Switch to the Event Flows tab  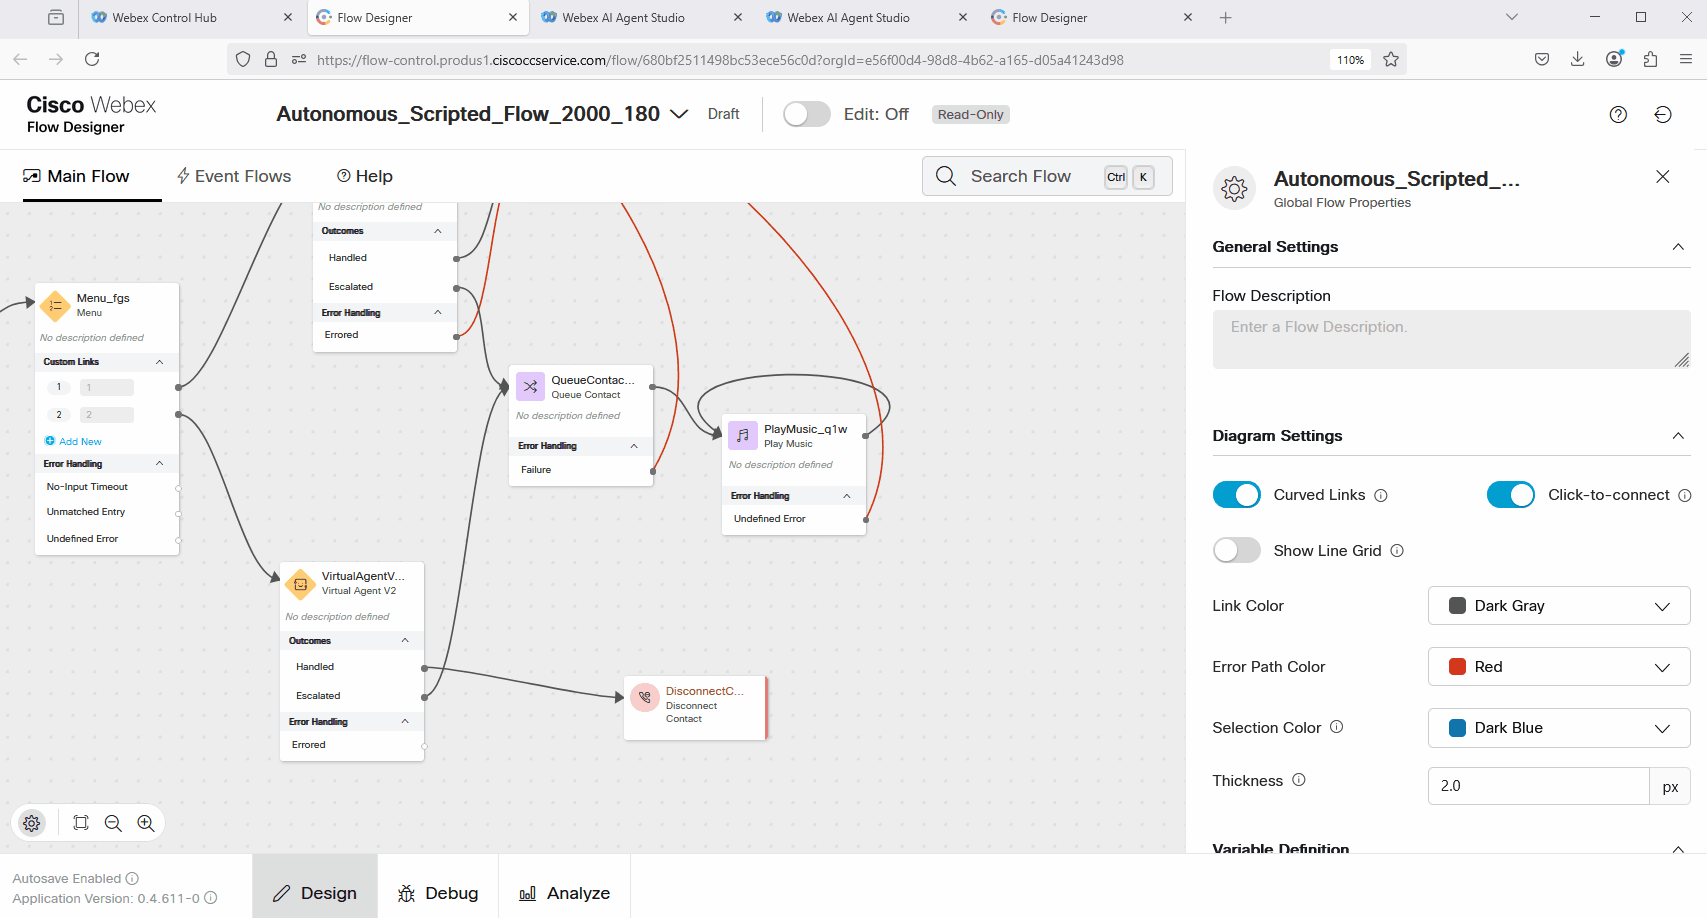pyautogui.click(x=234, y=176)
